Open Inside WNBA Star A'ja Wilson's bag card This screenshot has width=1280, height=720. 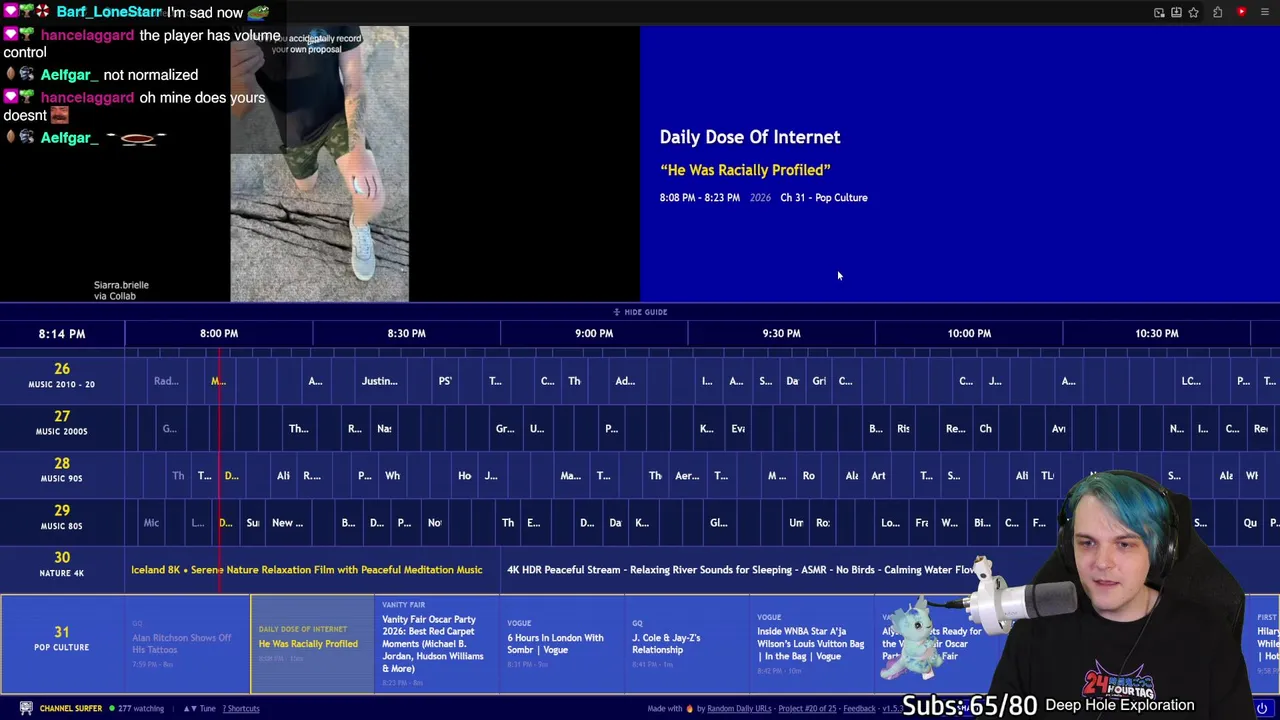coord(812,643)
